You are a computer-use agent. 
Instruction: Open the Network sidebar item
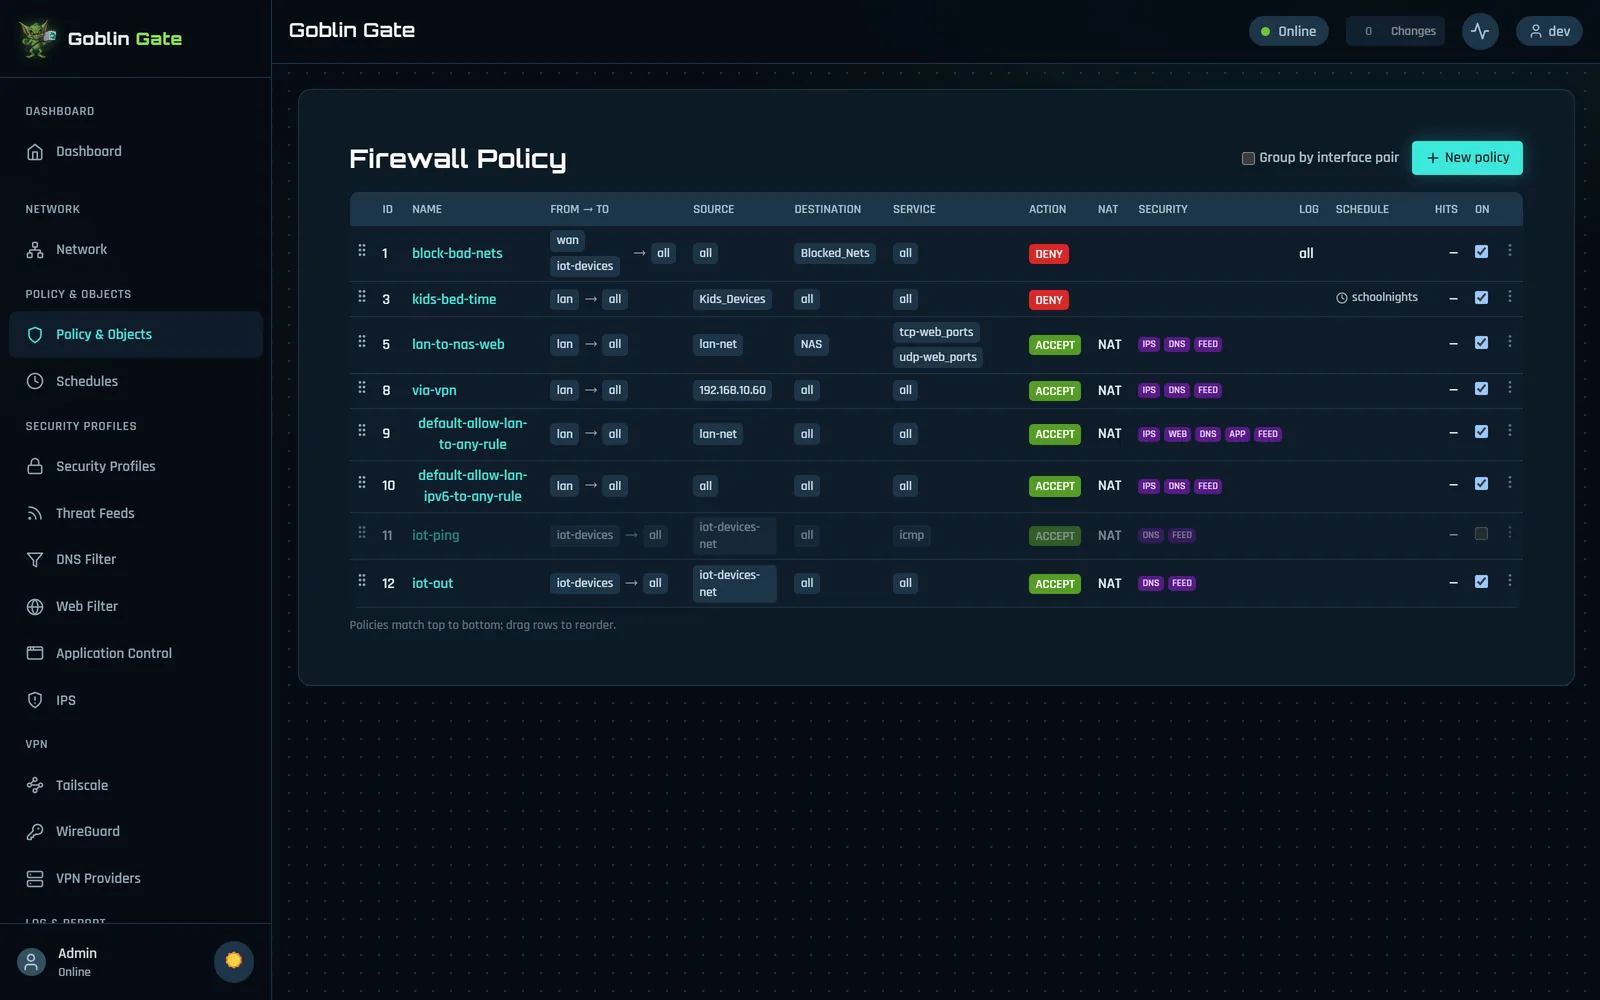136,250
